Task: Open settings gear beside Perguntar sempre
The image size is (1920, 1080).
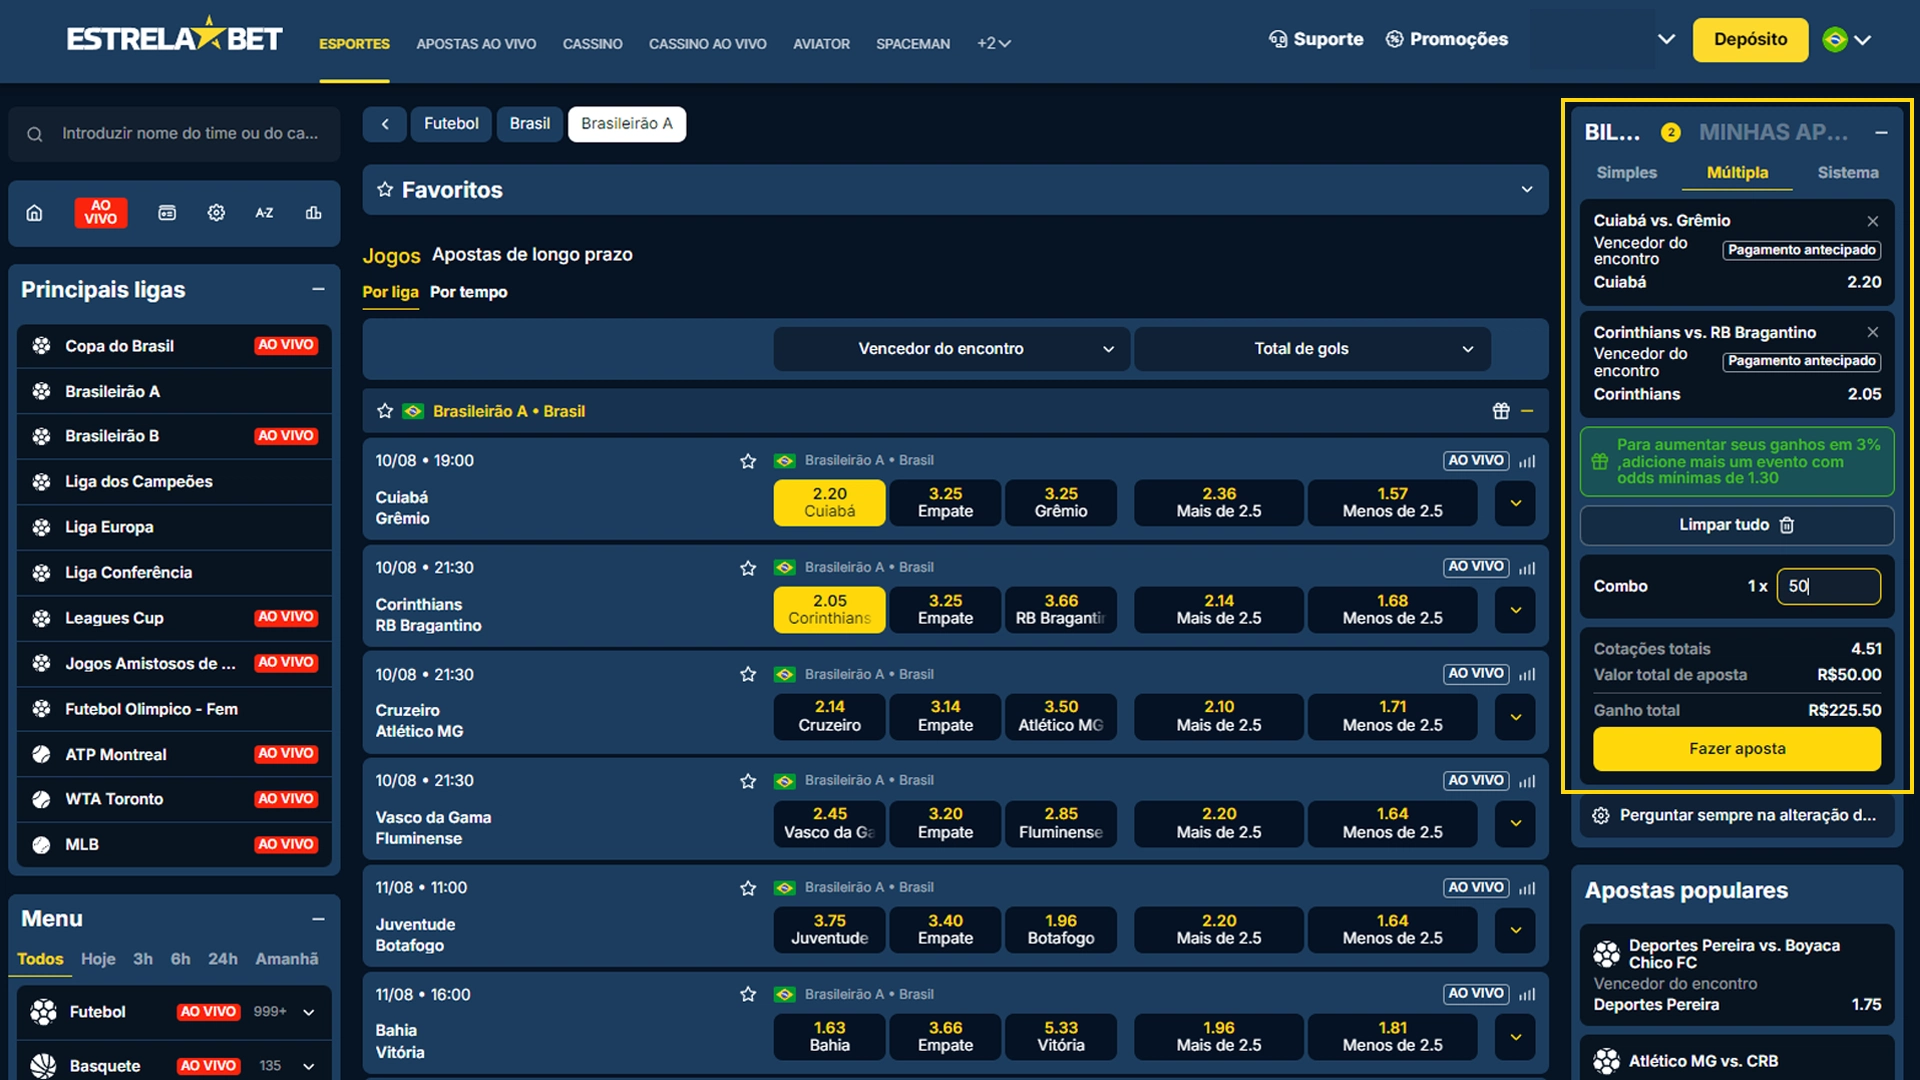Action: [x=1601, y=815]
